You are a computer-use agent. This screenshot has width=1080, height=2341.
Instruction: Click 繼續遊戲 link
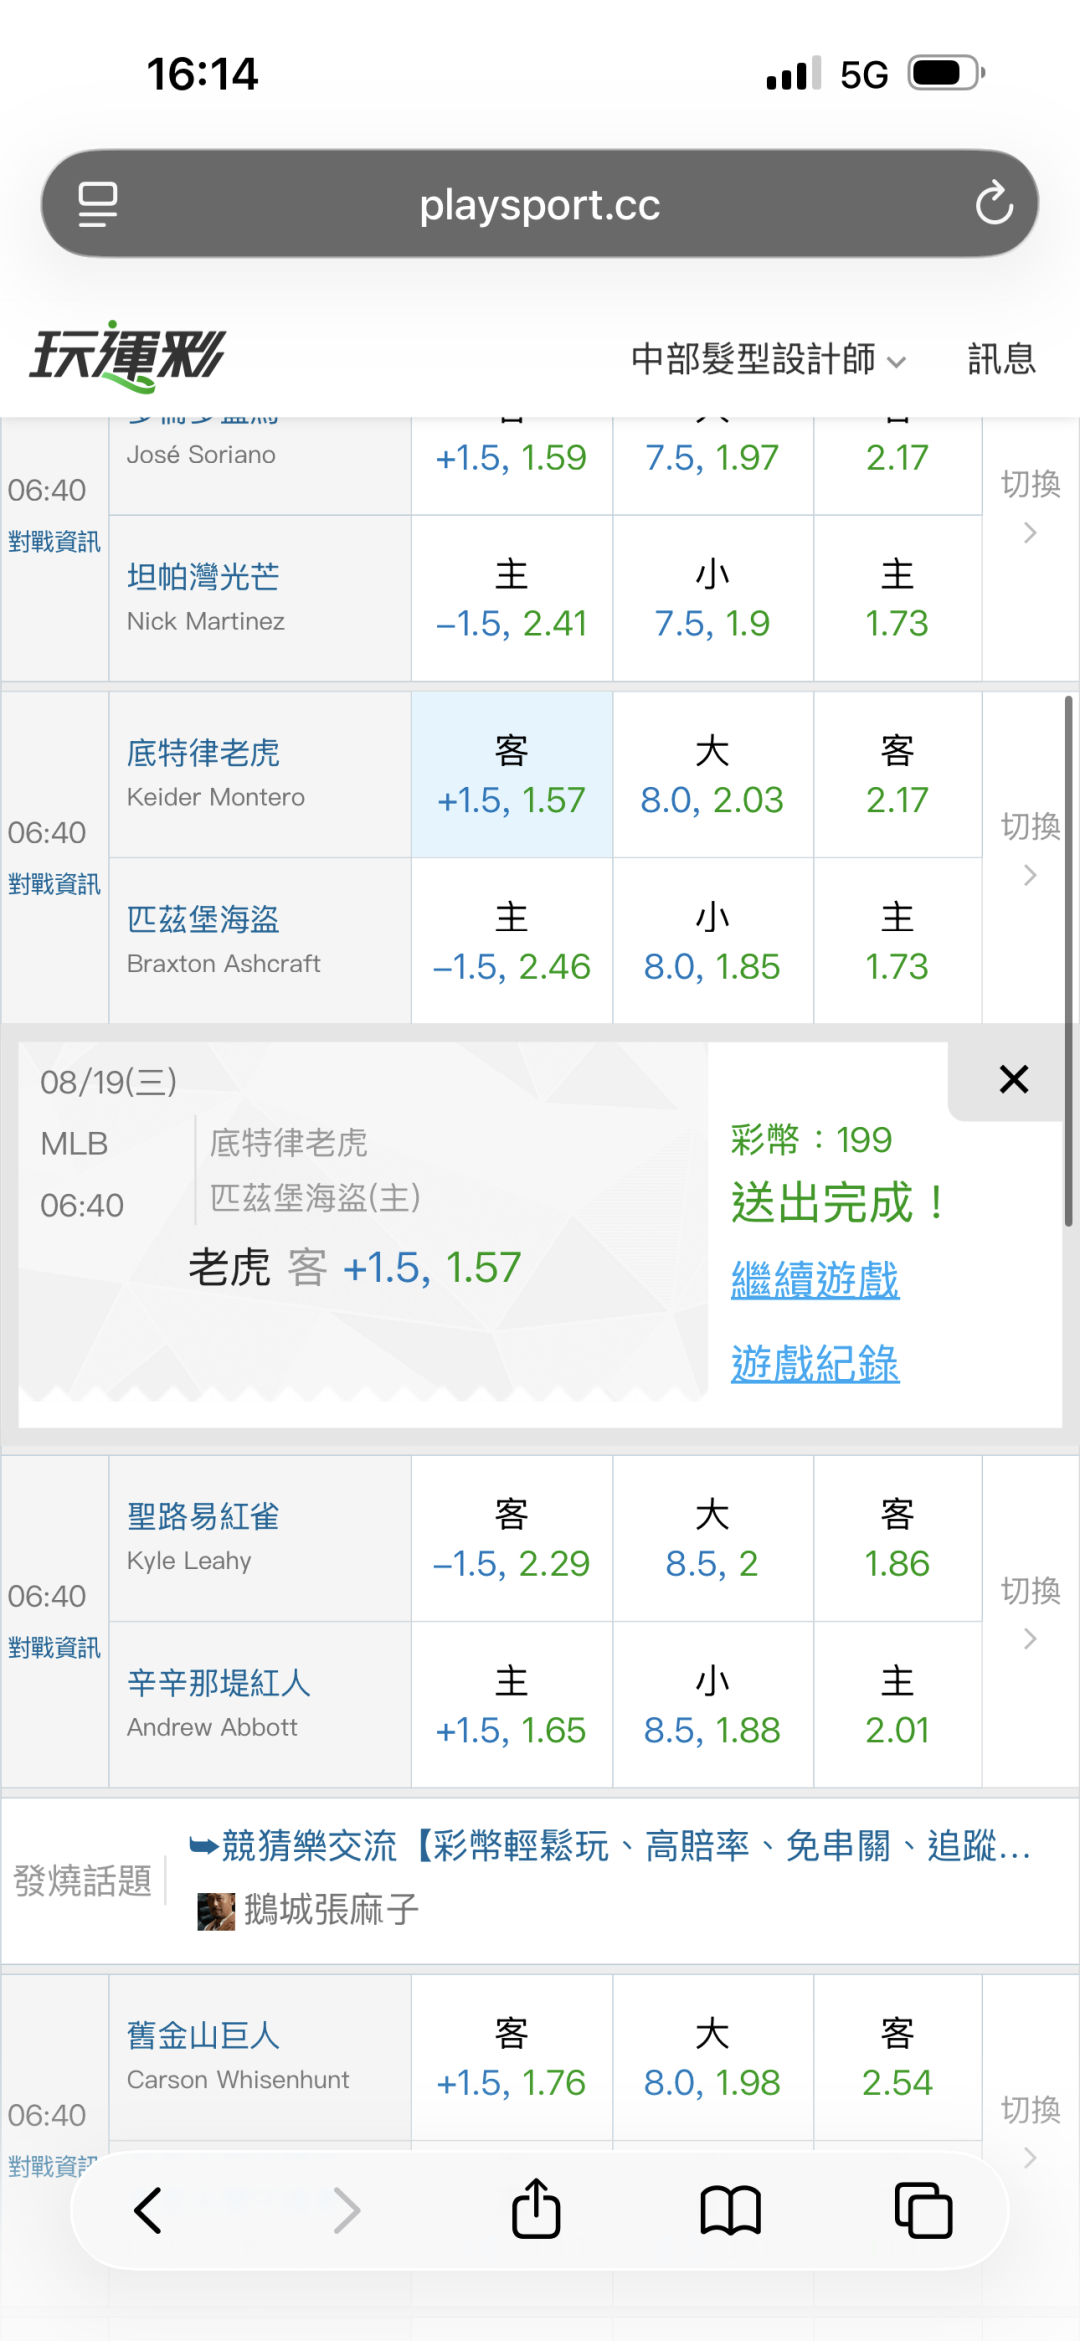tap(815, 1280)
